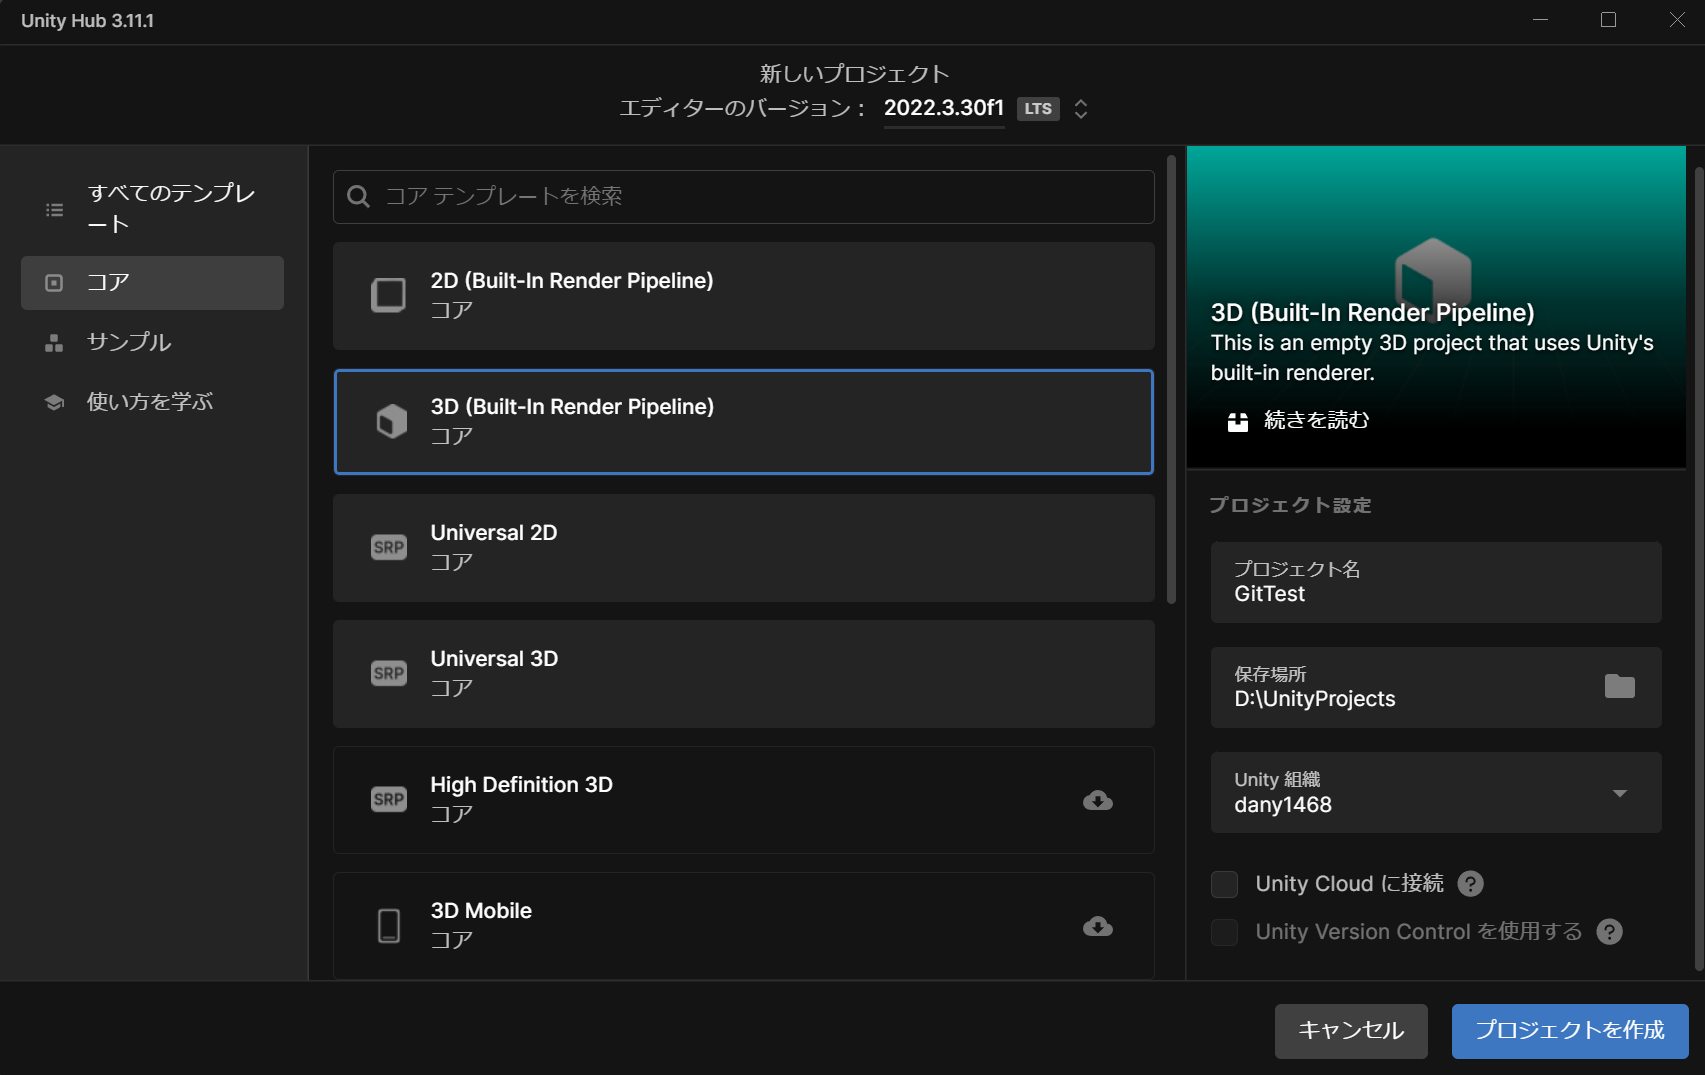This screenshot has width=1705, height=1075.
Task: Click the 新しいプロジェクト title
Action: click(854, 74)
